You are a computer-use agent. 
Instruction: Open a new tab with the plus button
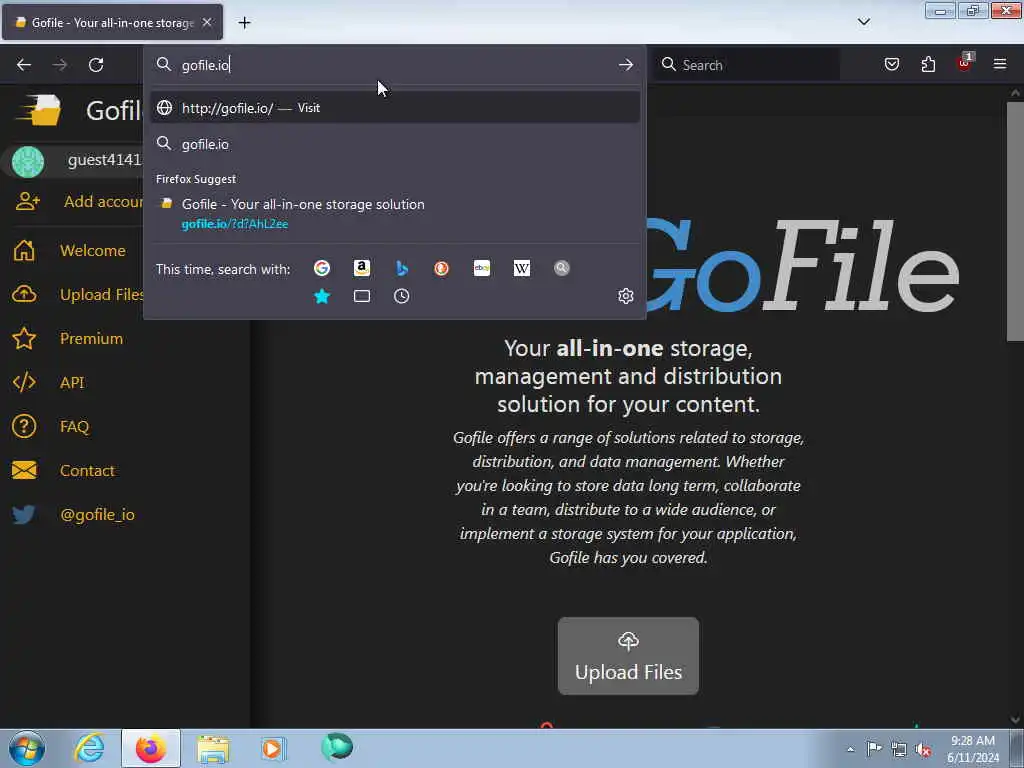tap(244, 23)
